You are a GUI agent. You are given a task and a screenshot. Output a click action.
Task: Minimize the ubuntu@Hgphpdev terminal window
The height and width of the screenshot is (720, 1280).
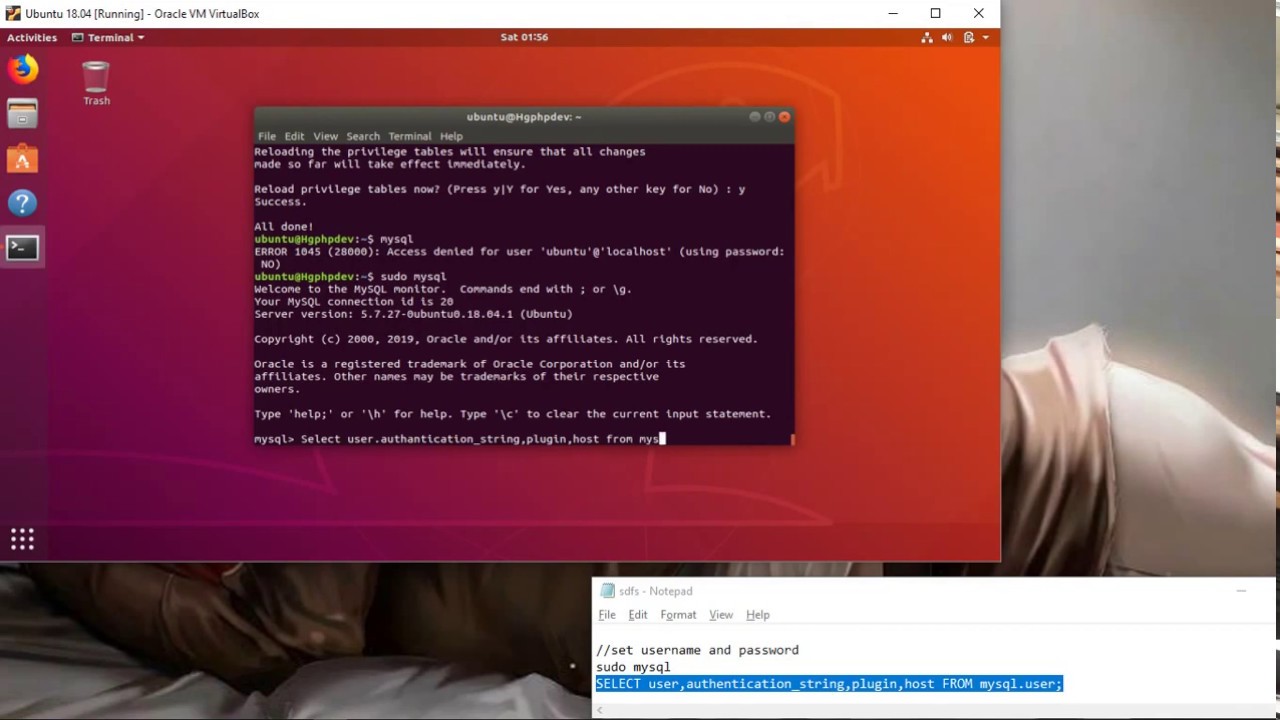click(x=755, y=117)
